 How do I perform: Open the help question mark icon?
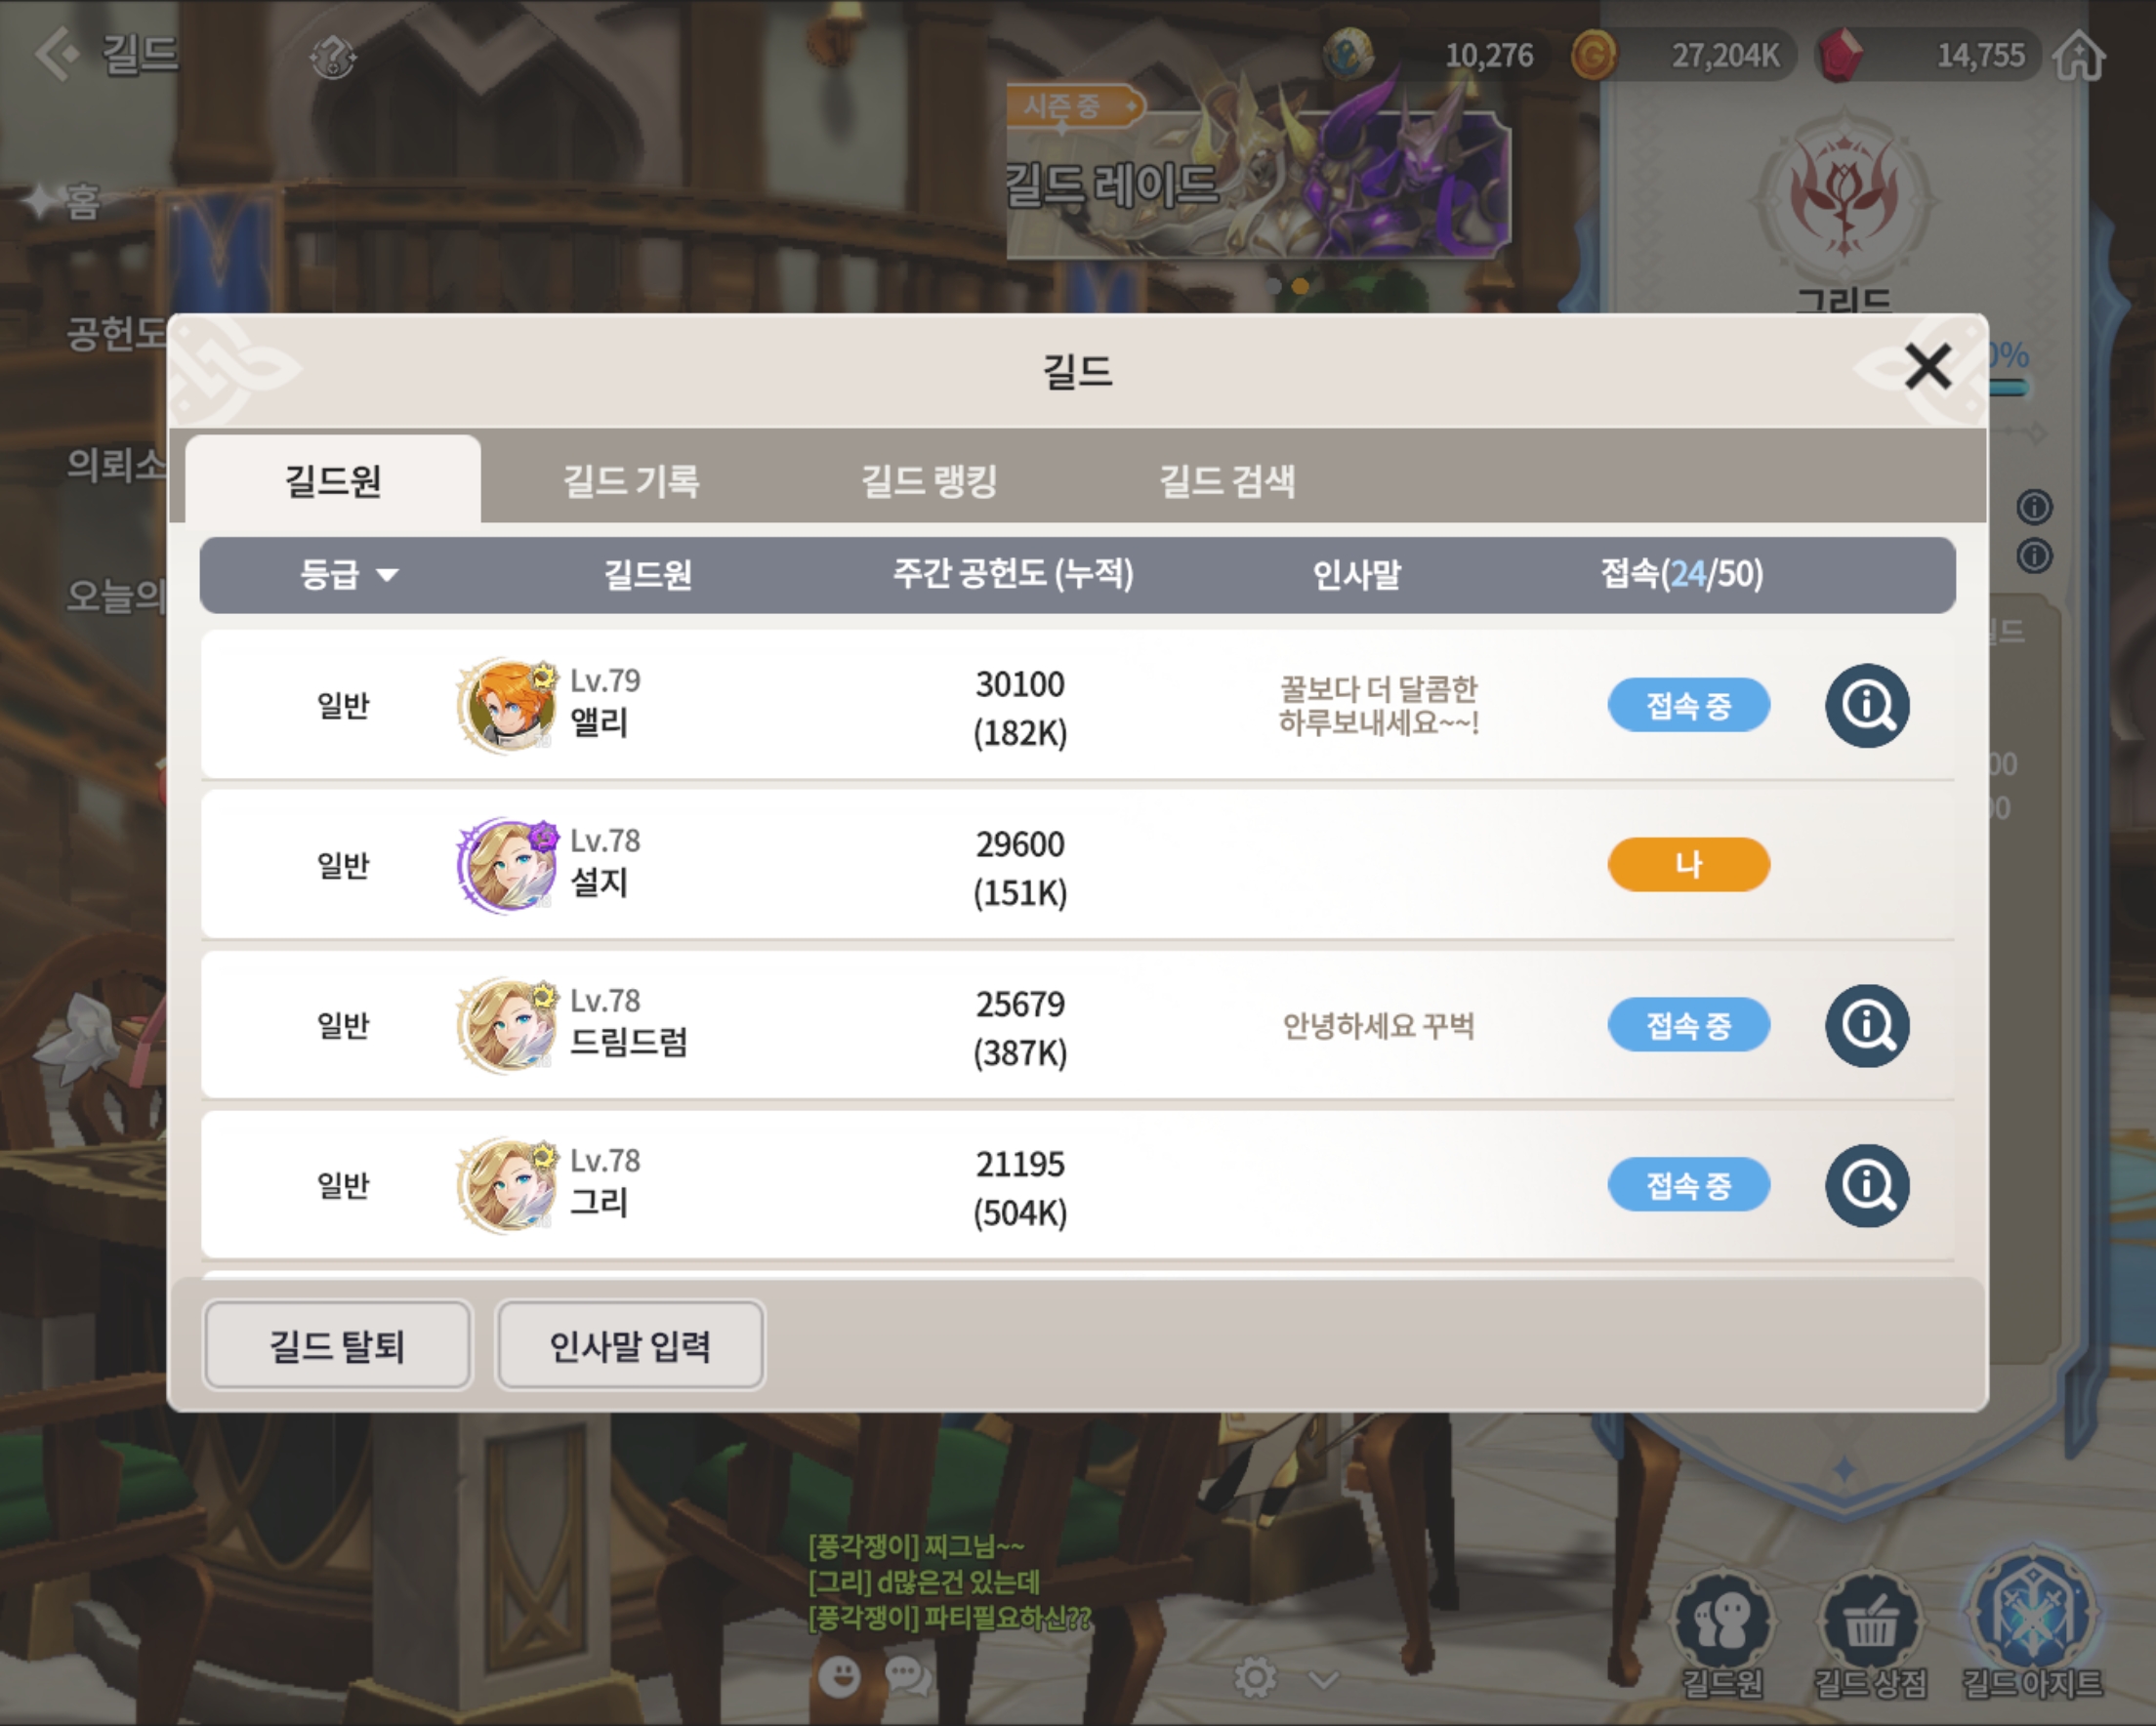(333, 57)
